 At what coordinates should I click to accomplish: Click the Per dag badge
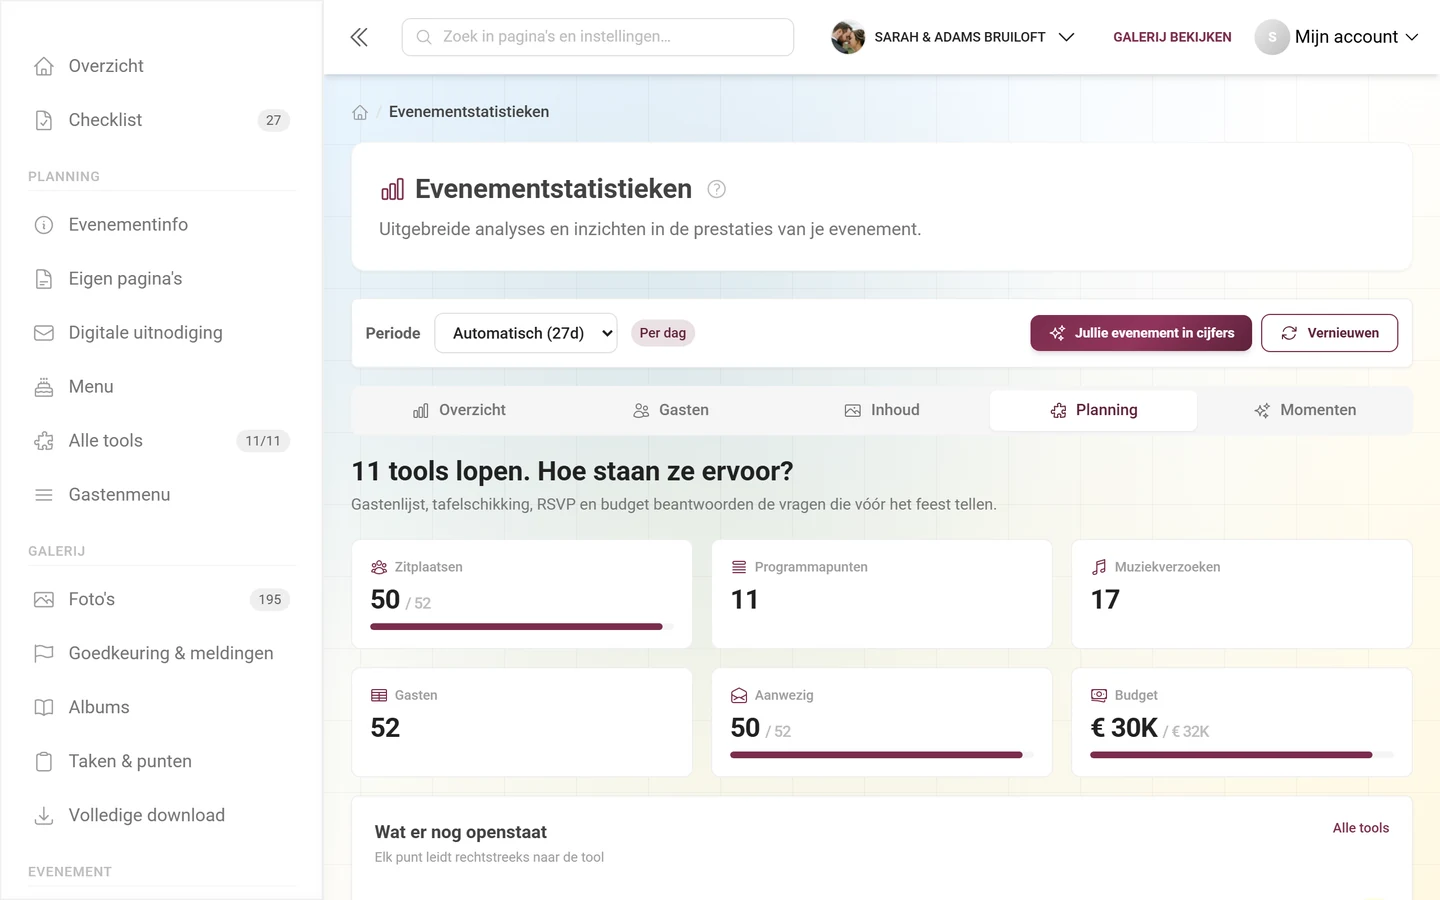click(x=663, y=333)
